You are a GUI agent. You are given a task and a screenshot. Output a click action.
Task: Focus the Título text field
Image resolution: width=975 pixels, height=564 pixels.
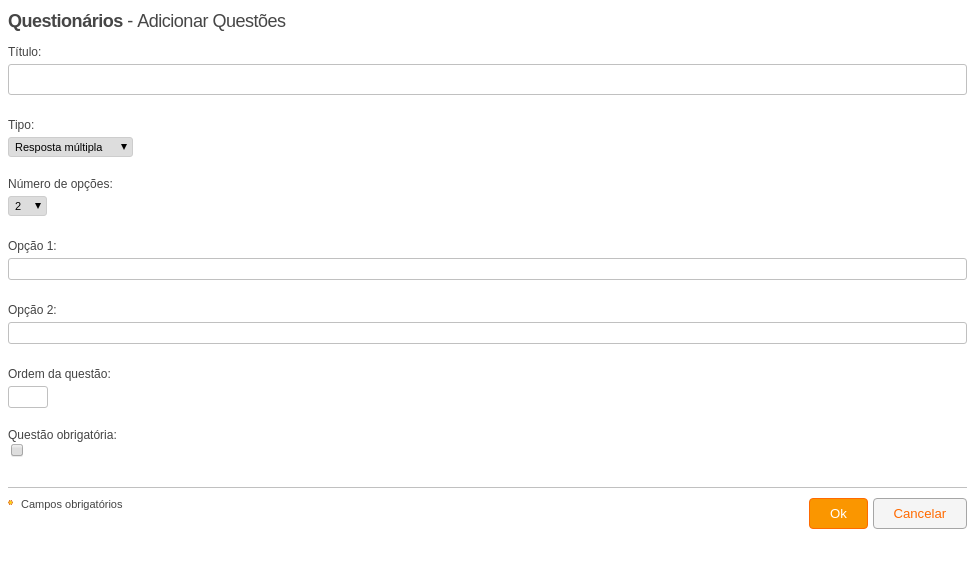coord(488,80)
